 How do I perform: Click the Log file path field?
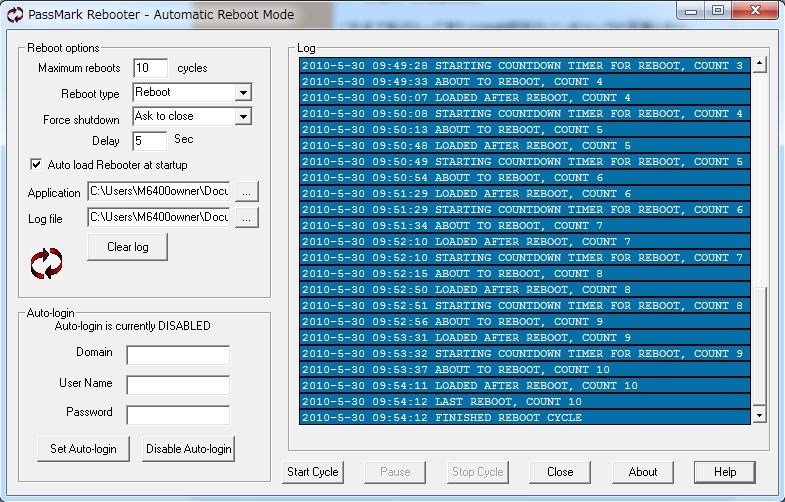159,217
